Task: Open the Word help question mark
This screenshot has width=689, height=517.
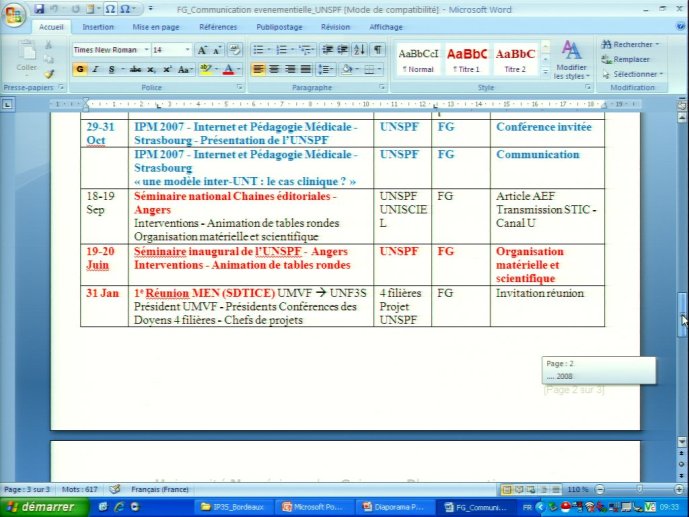Action: [681, 26]
